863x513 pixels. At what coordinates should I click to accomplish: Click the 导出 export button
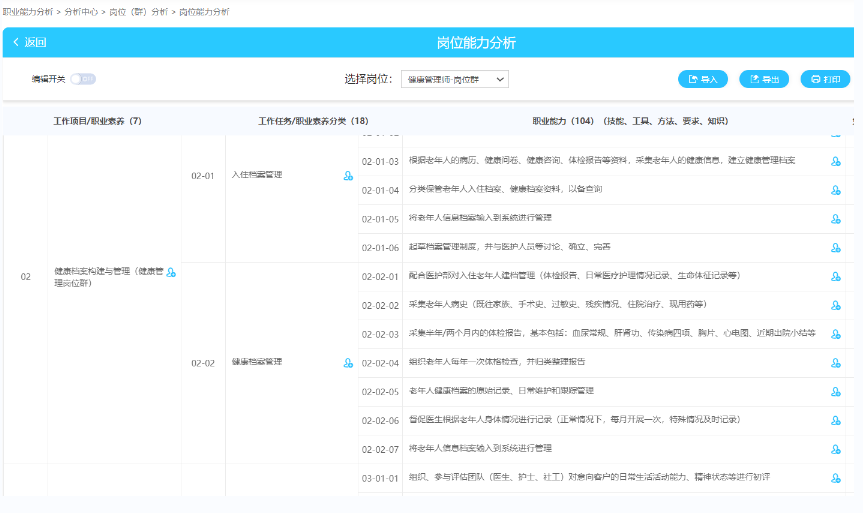tap(764, 79)
